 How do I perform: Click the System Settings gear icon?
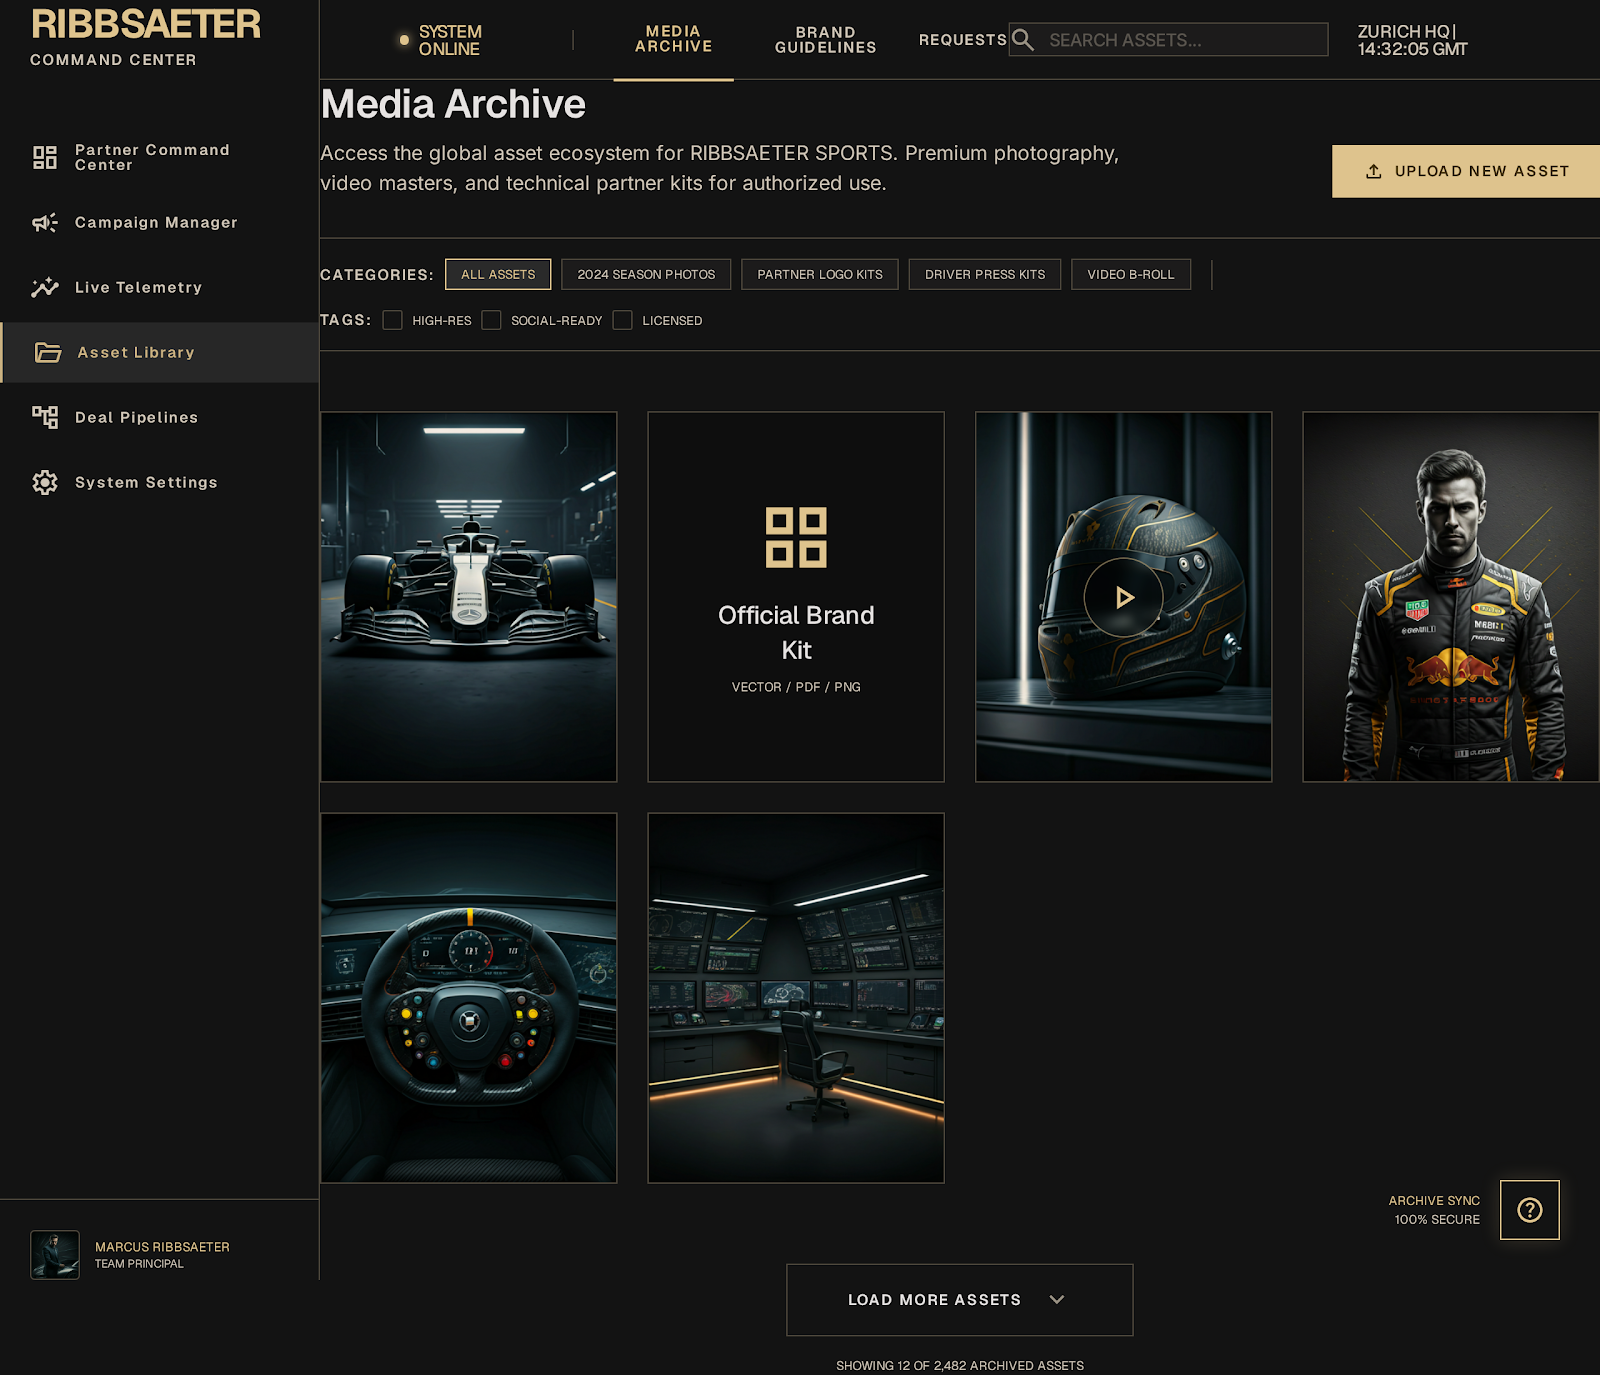coord(45,482)
